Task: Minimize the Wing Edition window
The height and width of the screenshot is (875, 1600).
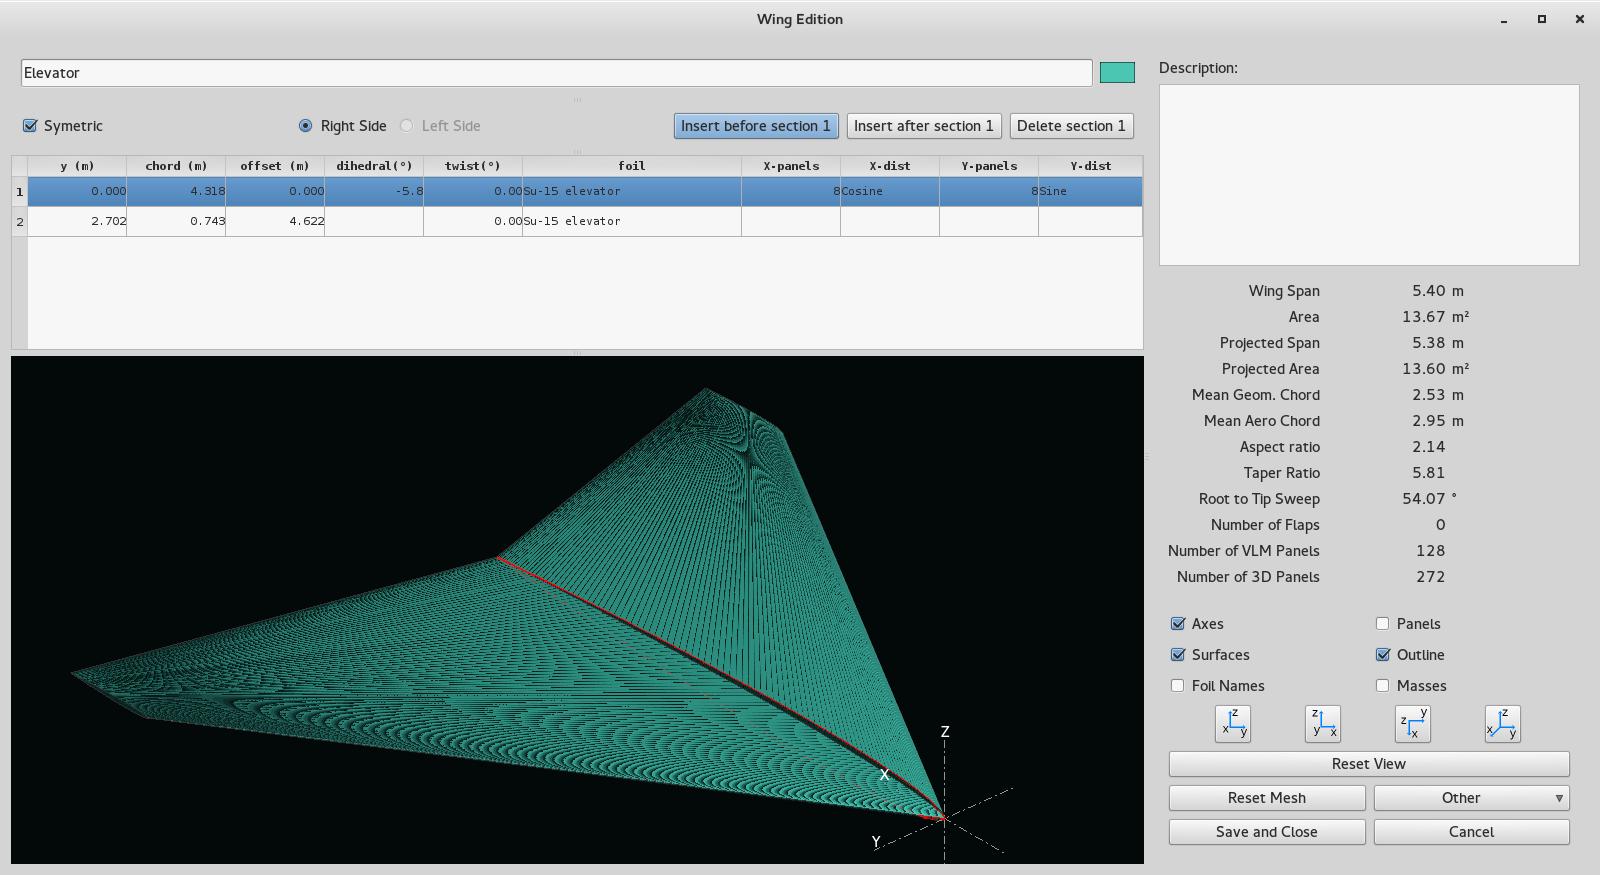Action: click(1504, 19)
